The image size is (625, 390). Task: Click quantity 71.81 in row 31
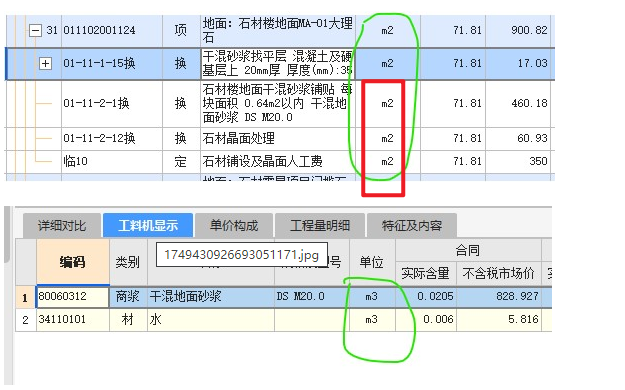467,30
